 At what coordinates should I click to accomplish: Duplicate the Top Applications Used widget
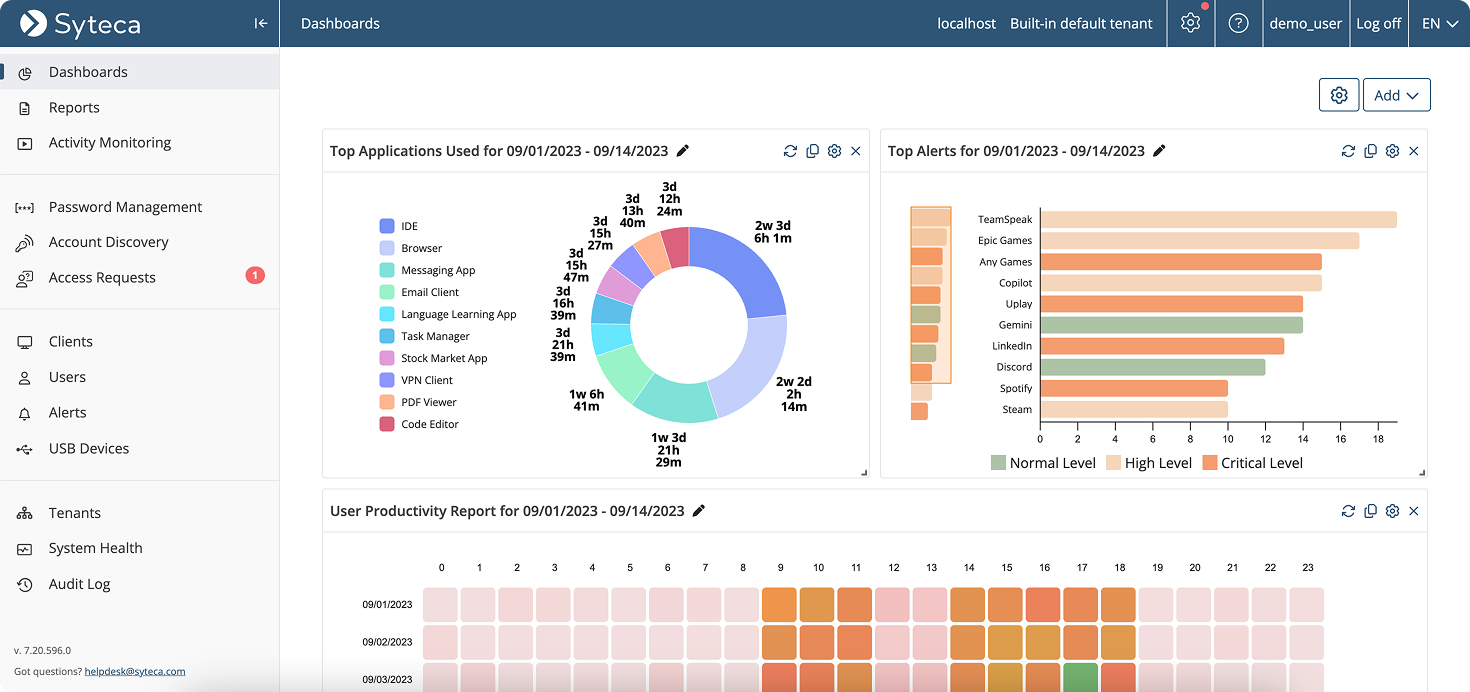coord(812,151)
